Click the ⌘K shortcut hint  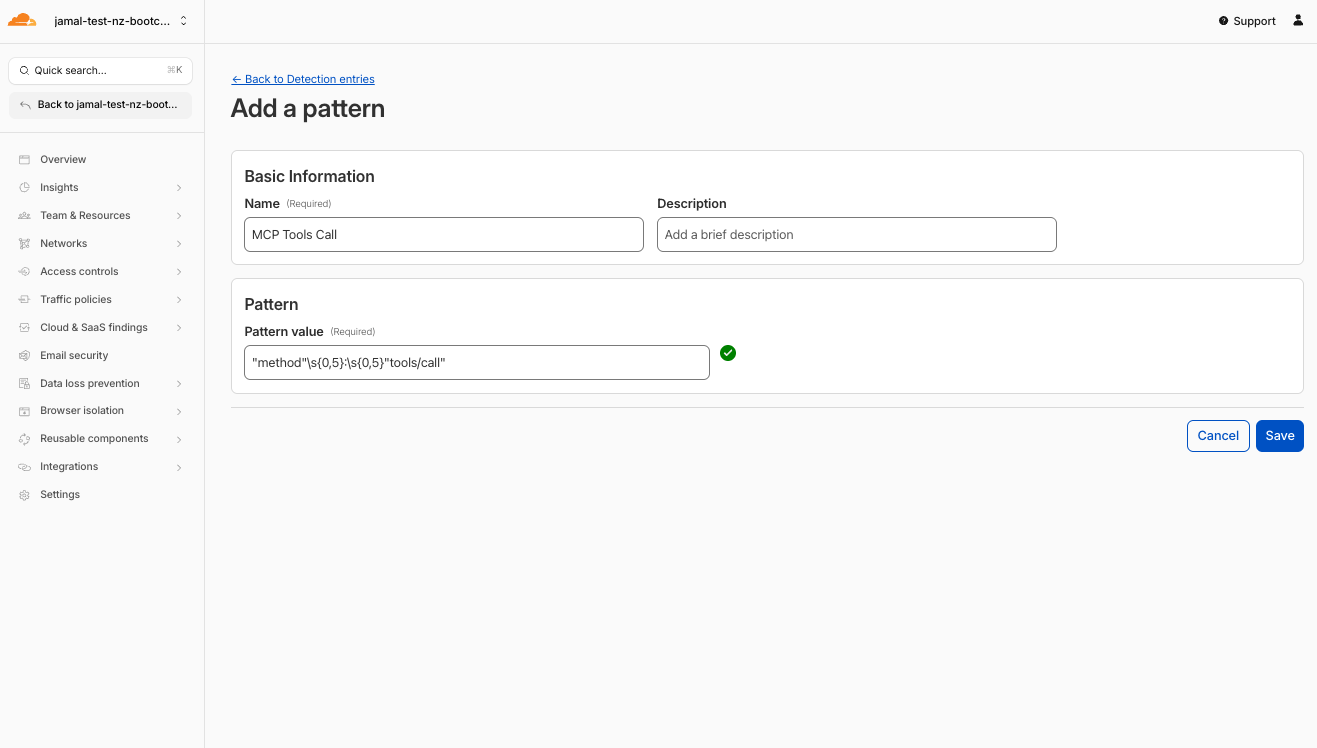click(175, 71)
